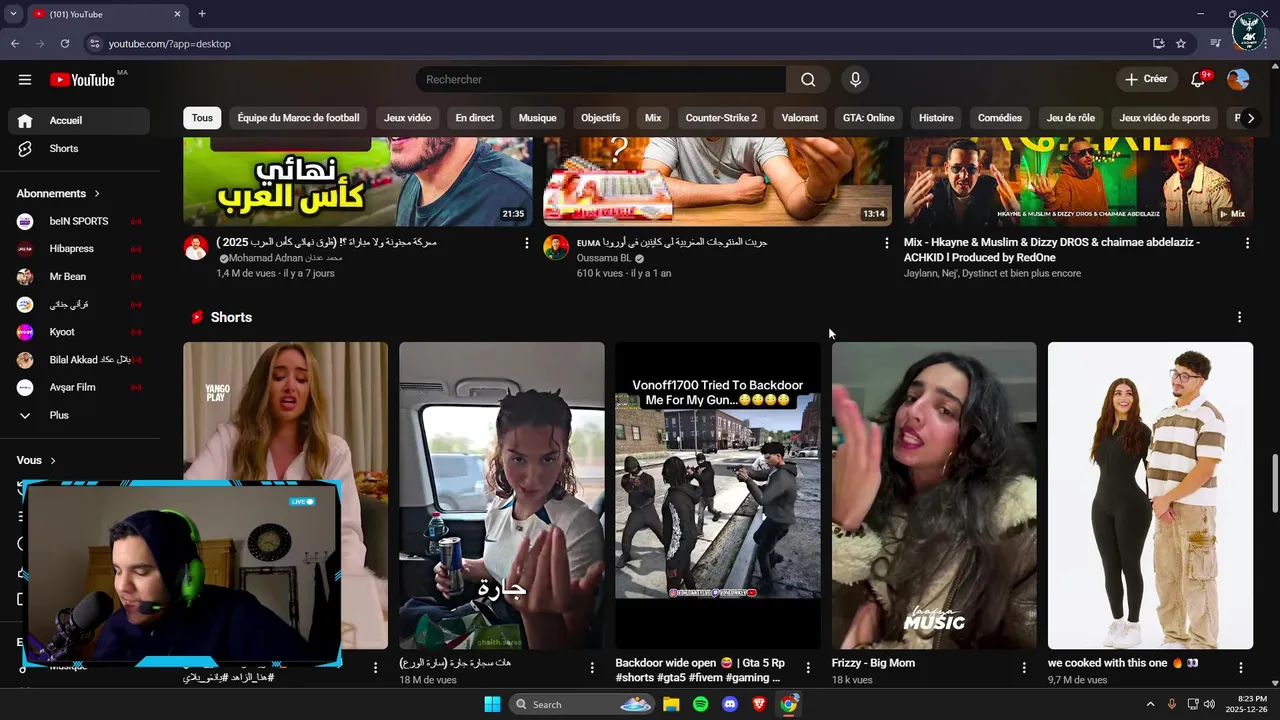Open Mohamad Adnan channel avatar
The height and width of the screenshot is (720, 1280).
[196, 248]
